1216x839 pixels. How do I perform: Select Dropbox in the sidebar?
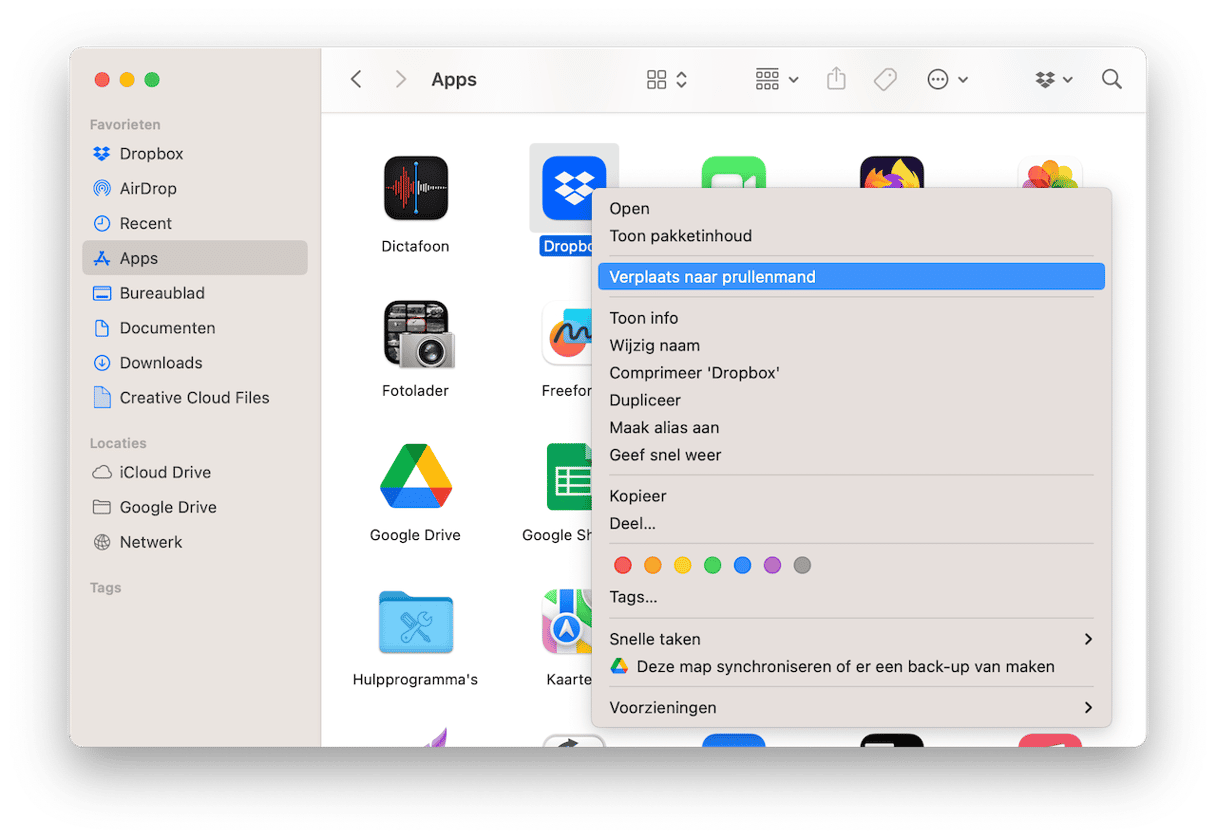click(x=195, y=154)
